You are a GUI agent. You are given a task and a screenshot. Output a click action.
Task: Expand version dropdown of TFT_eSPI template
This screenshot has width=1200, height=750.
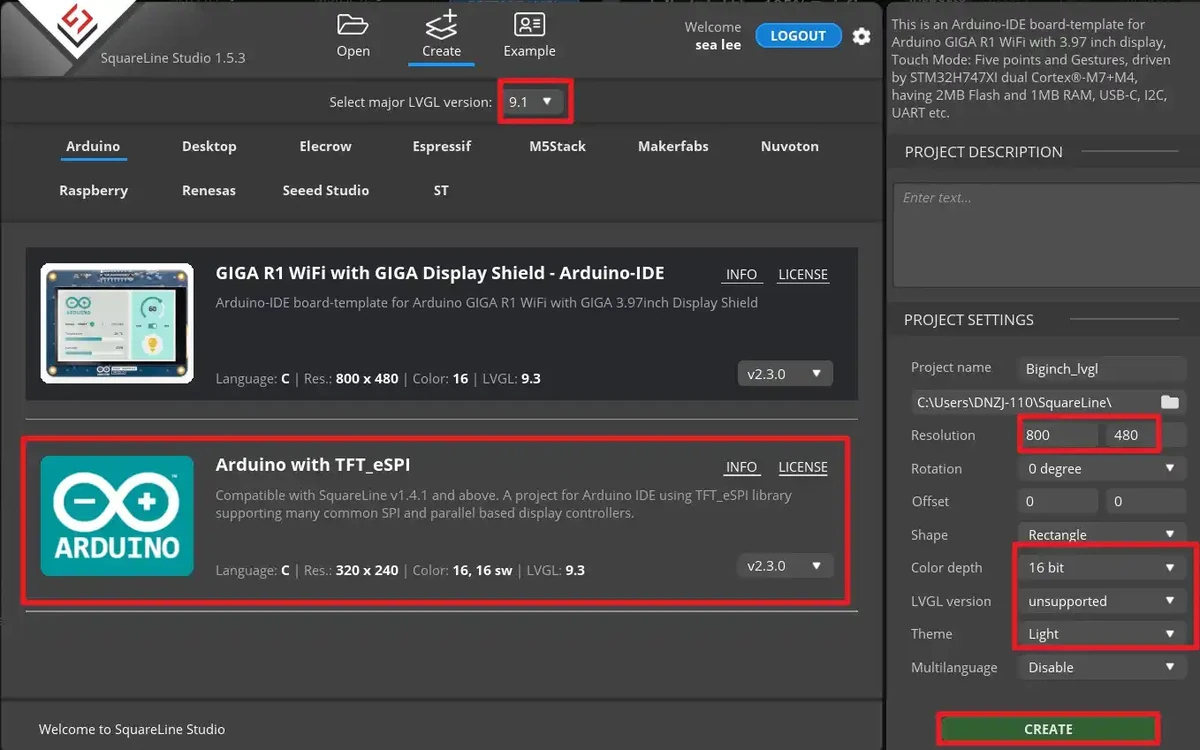click(x=784, y=566)
